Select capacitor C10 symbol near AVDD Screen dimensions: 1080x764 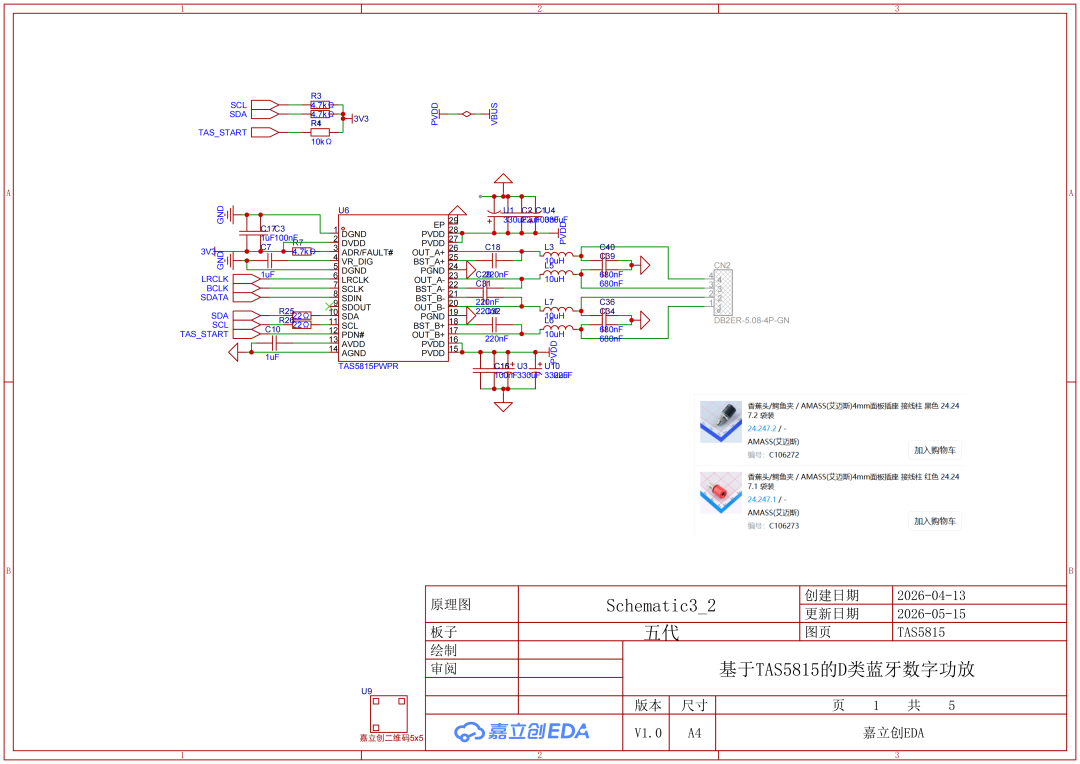coord(274,343)
